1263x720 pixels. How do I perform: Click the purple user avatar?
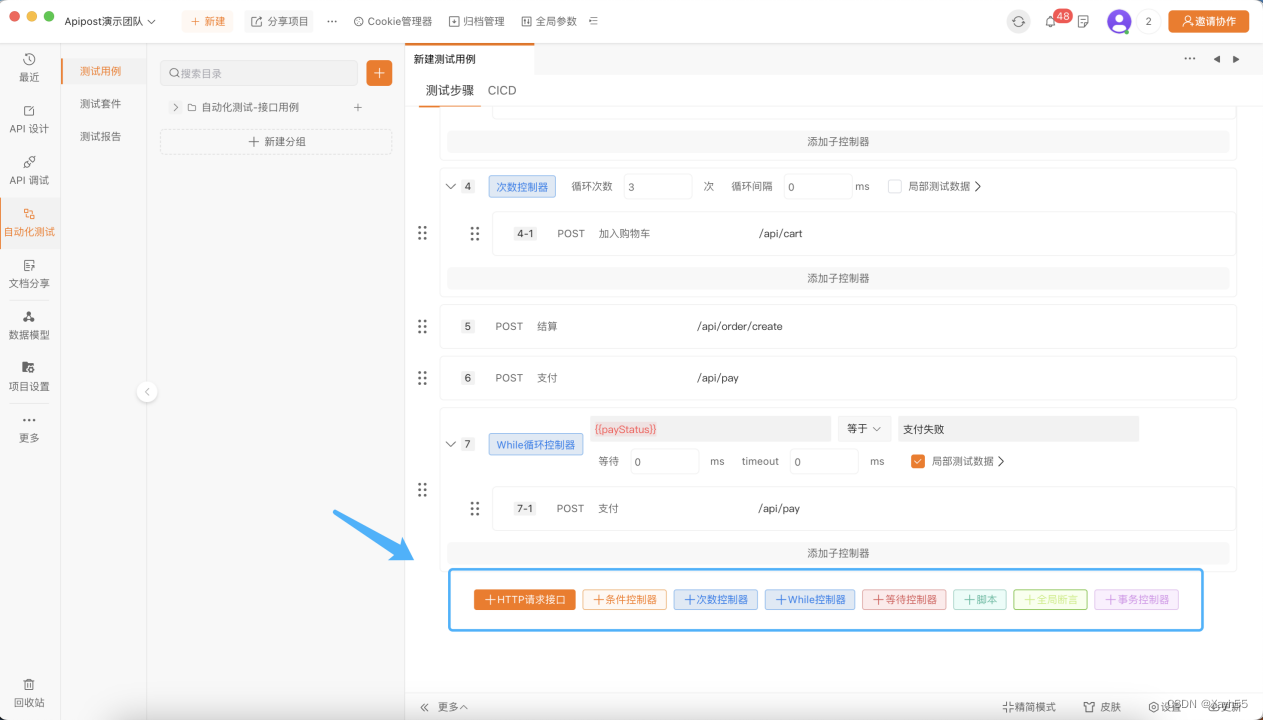tap(1119, 21)
